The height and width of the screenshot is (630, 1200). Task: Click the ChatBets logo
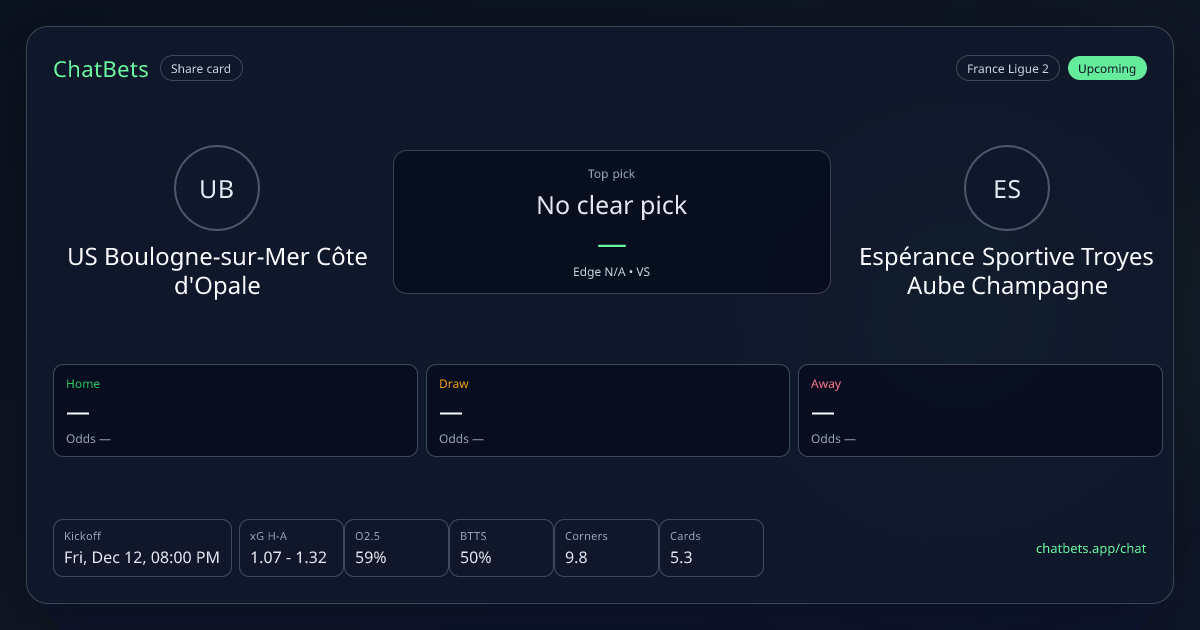pos(101,69)
